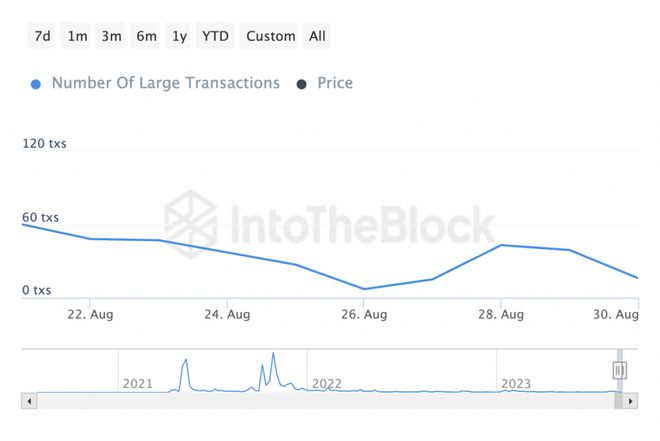Toggle the Number Of Large Transactions series
Screen dimensions: 660x441
(x=165, y=83)
